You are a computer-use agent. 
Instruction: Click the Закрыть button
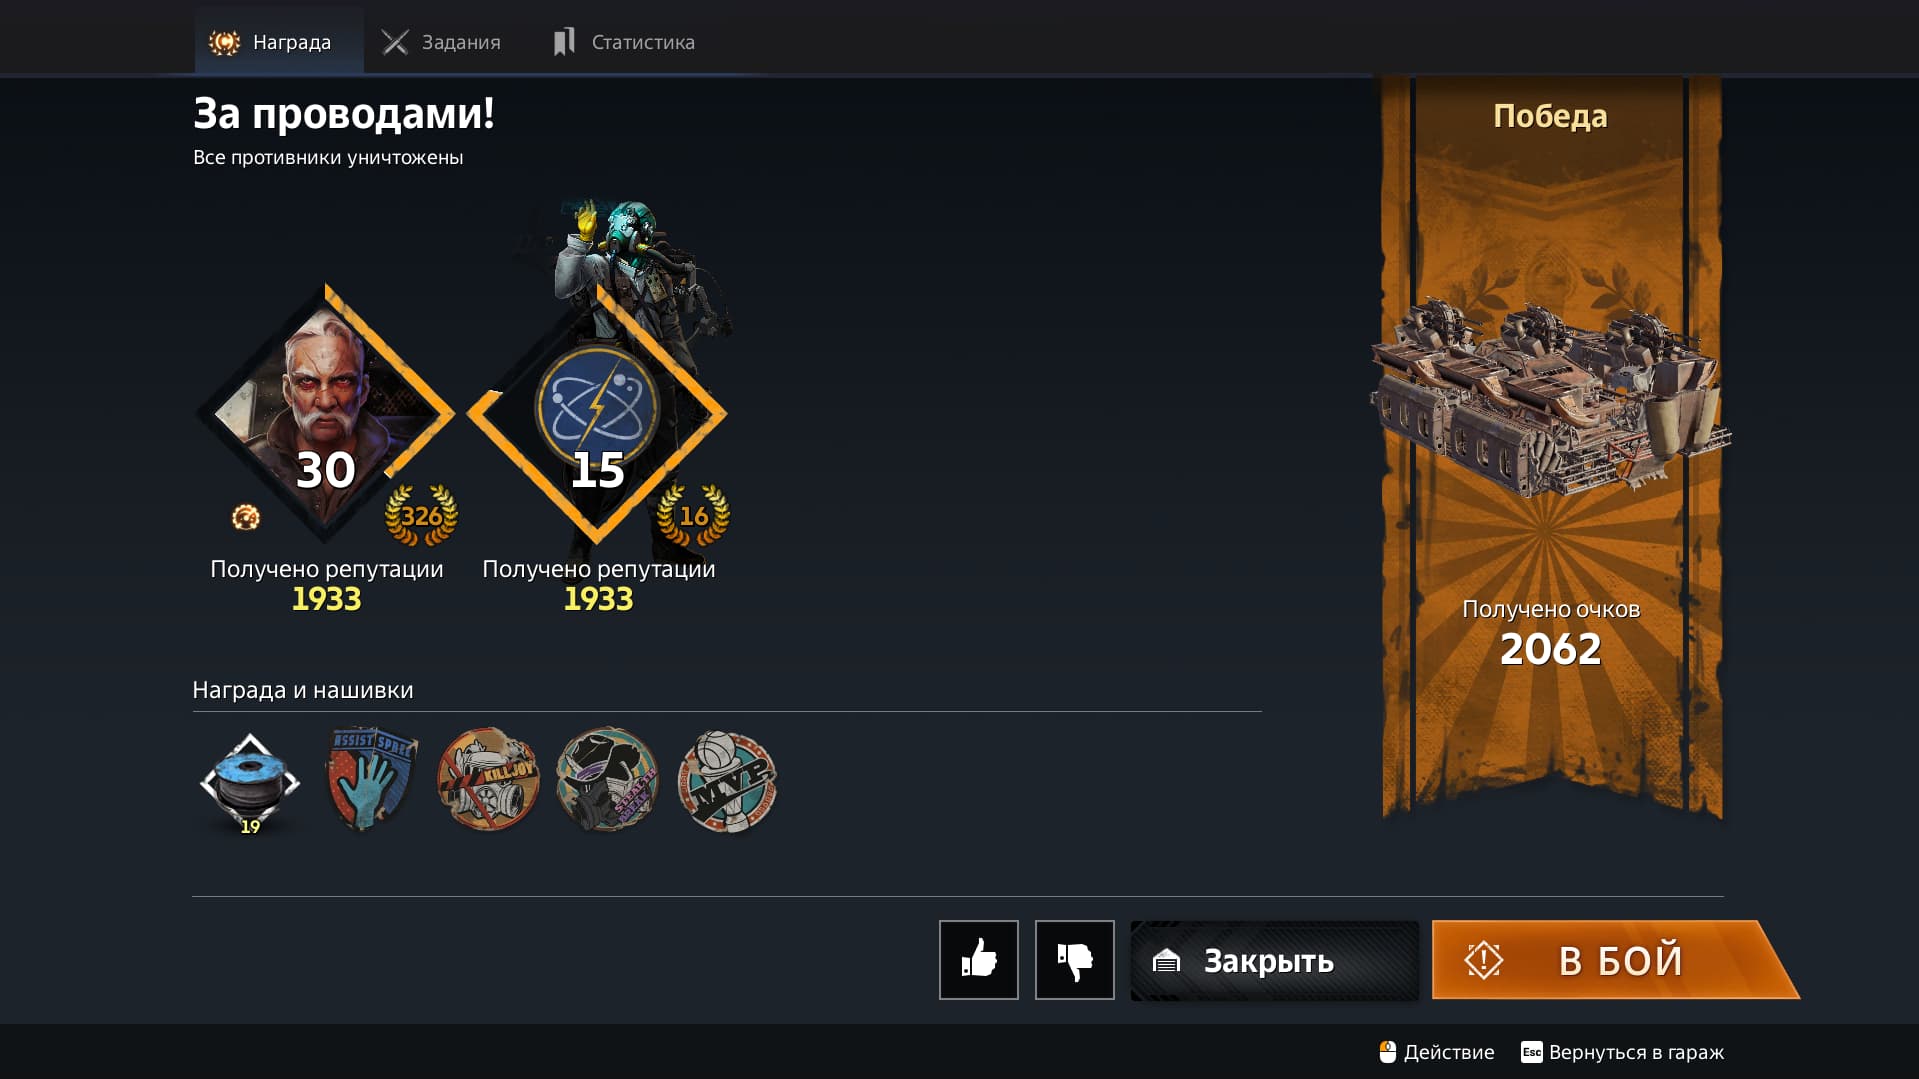click(1274, 960)
